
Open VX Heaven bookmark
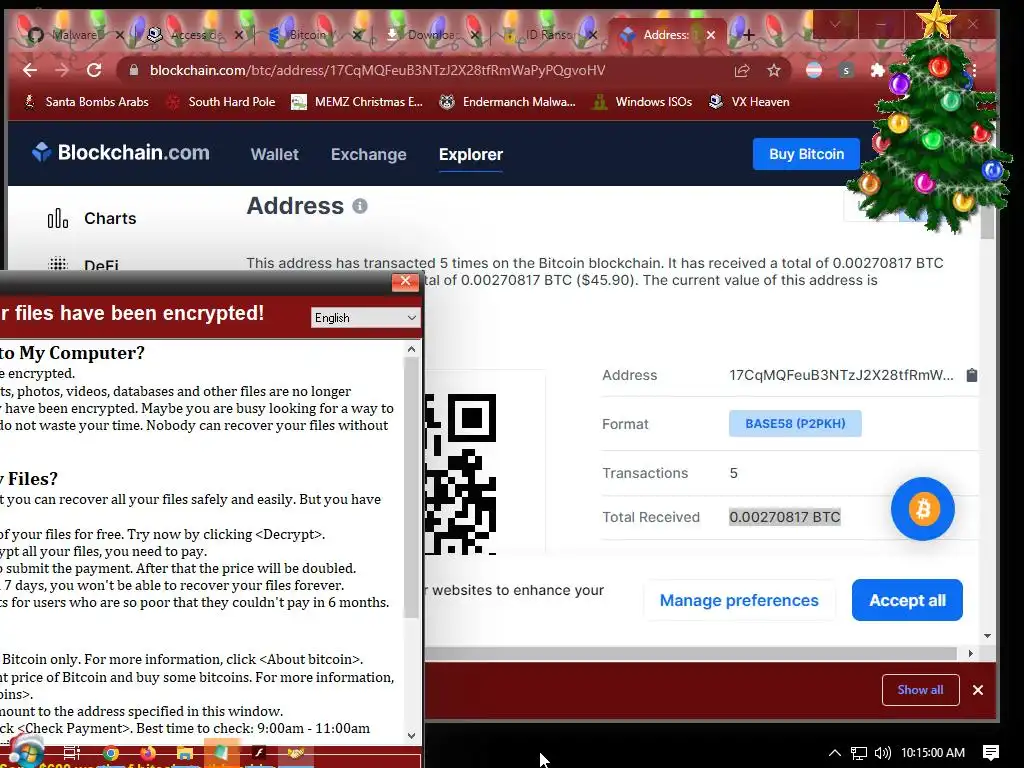(749, 102)
